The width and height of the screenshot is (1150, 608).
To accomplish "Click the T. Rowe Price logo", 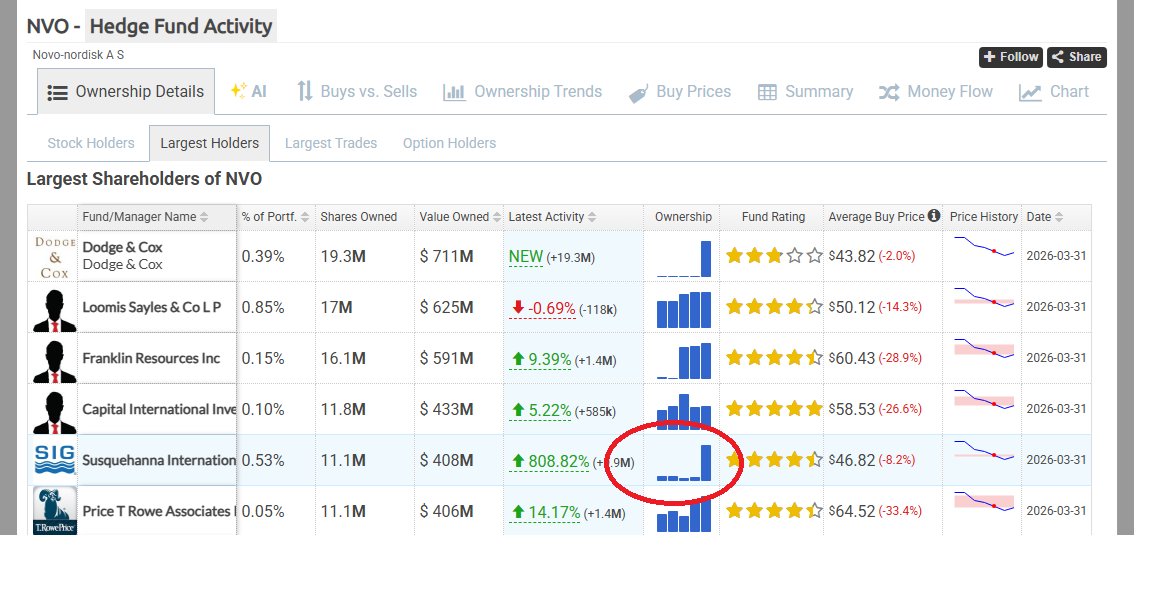I will pos(55,510).
